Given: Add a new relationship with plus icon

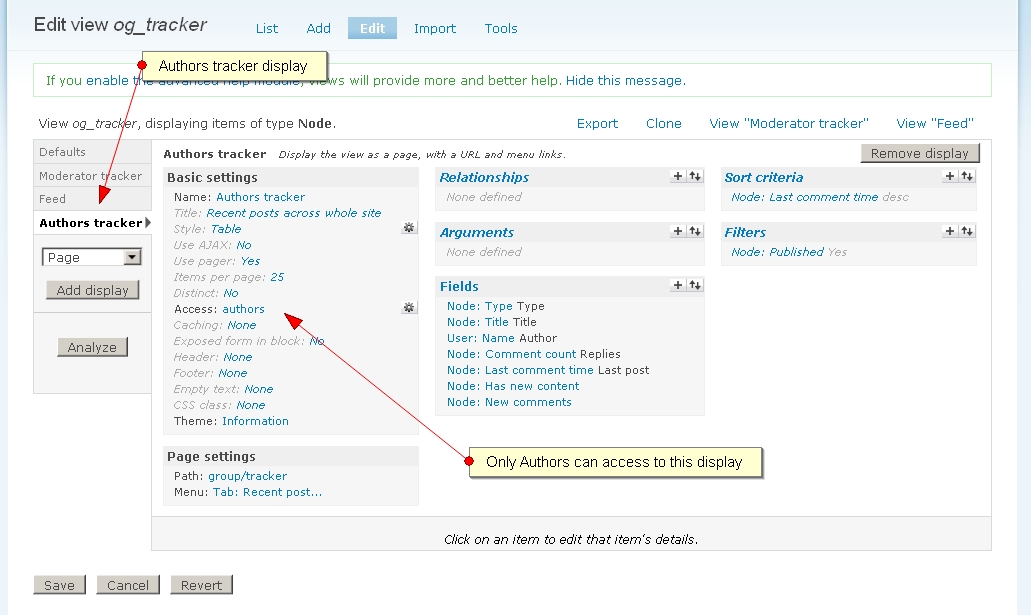Looking at the screenshot, I should pos(677,176).
